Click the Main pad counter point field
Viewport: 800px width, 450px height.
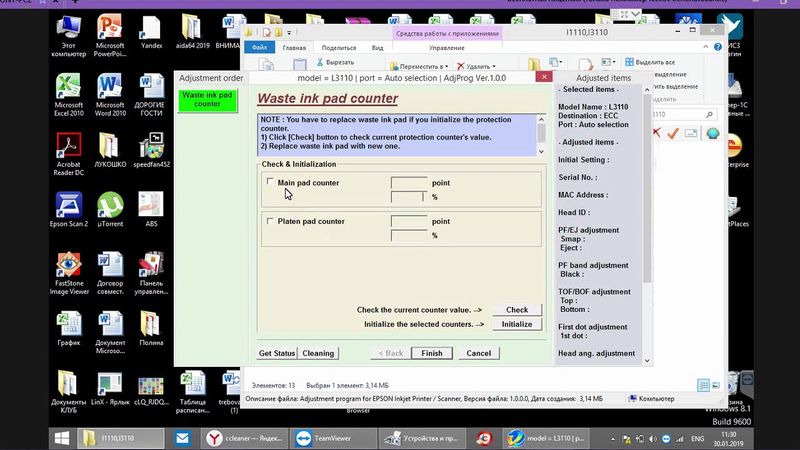408,183
